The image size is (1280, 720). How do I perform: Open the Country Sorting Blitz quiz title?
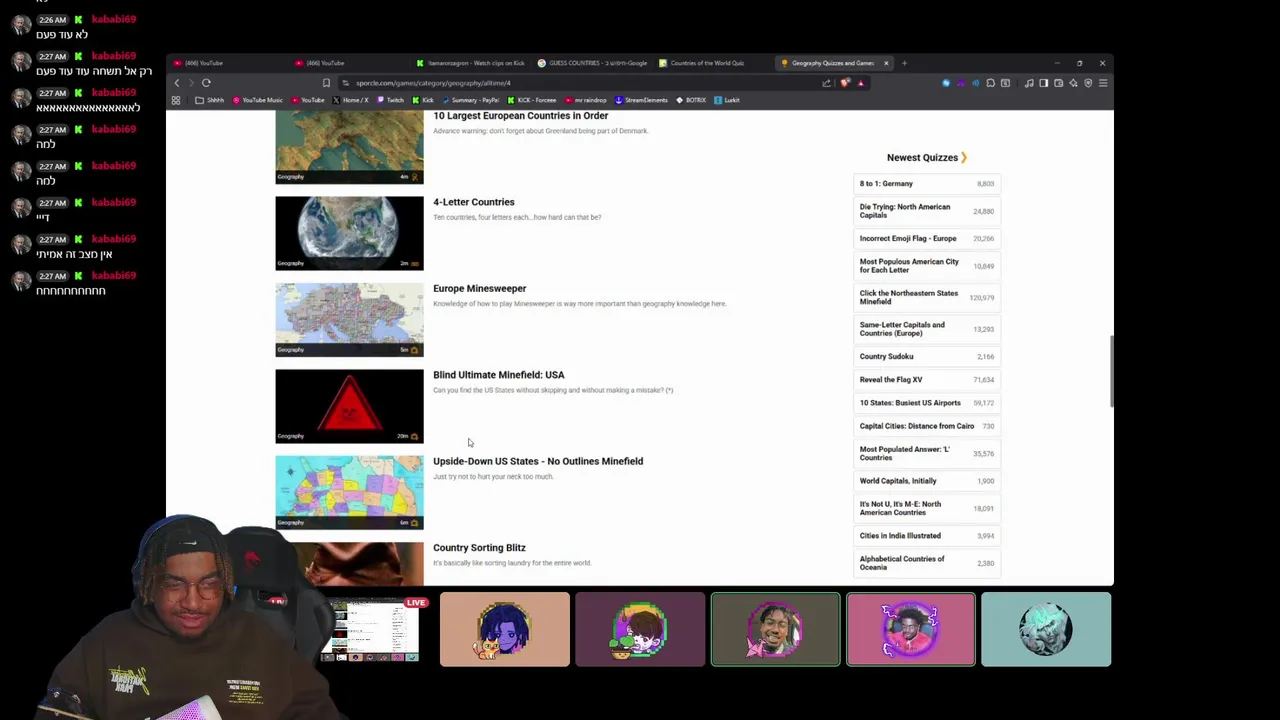(x=479, y=548)
